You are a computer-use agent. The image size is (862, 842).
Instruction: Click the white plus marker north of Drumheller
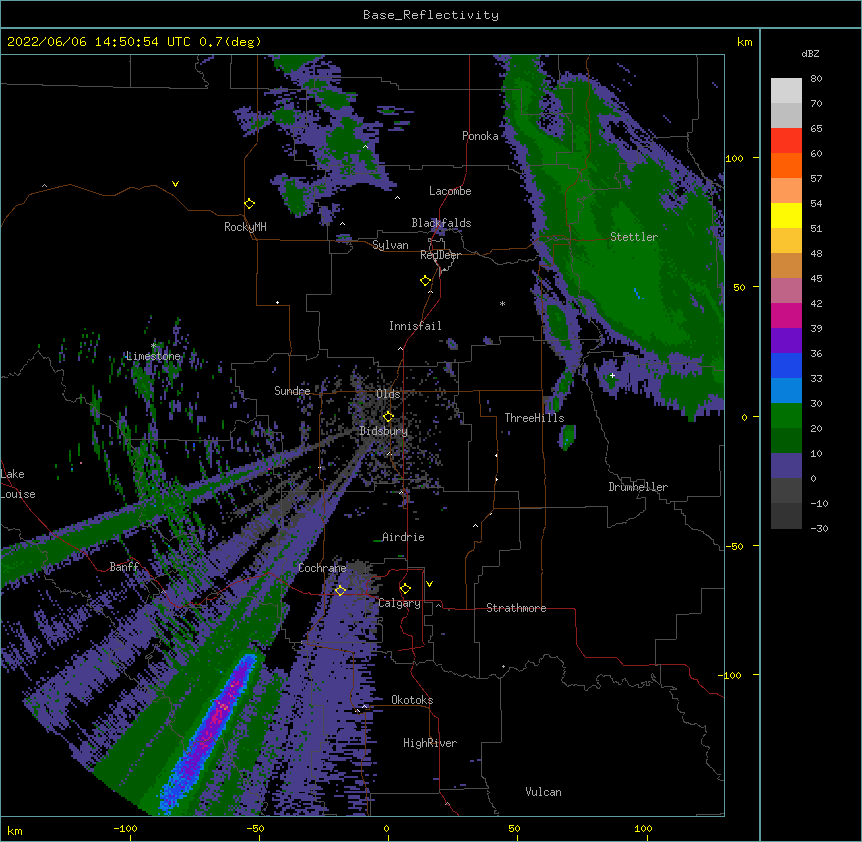pos(612,375)
